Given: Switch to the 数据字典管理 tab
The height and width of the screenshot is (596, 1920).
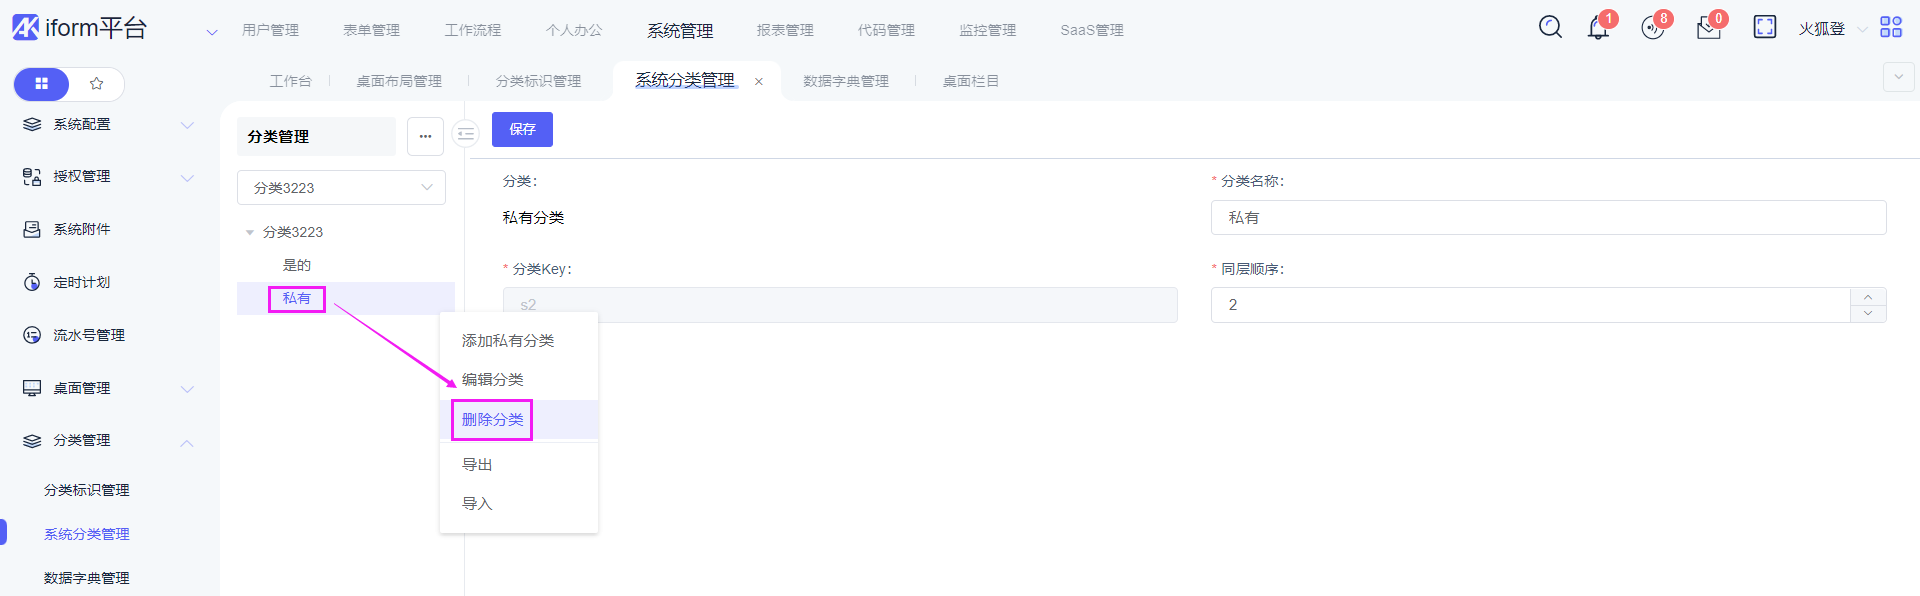Looking at the screenshot, I should tap(845, 81).
